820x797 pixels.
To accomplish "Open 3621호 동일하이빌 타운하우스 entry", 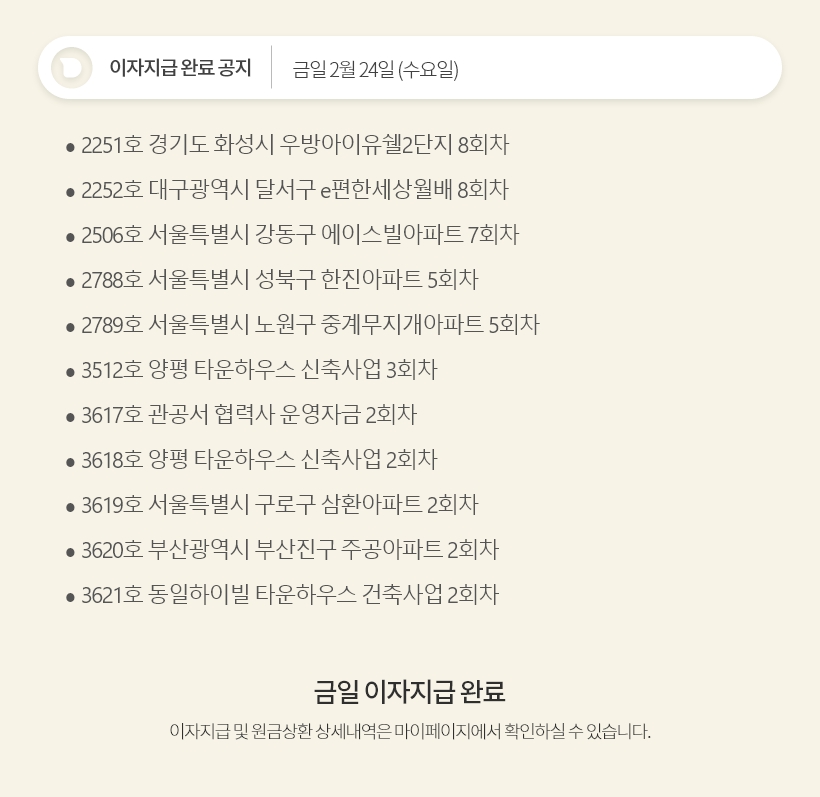I will click(x=290, y=595).
